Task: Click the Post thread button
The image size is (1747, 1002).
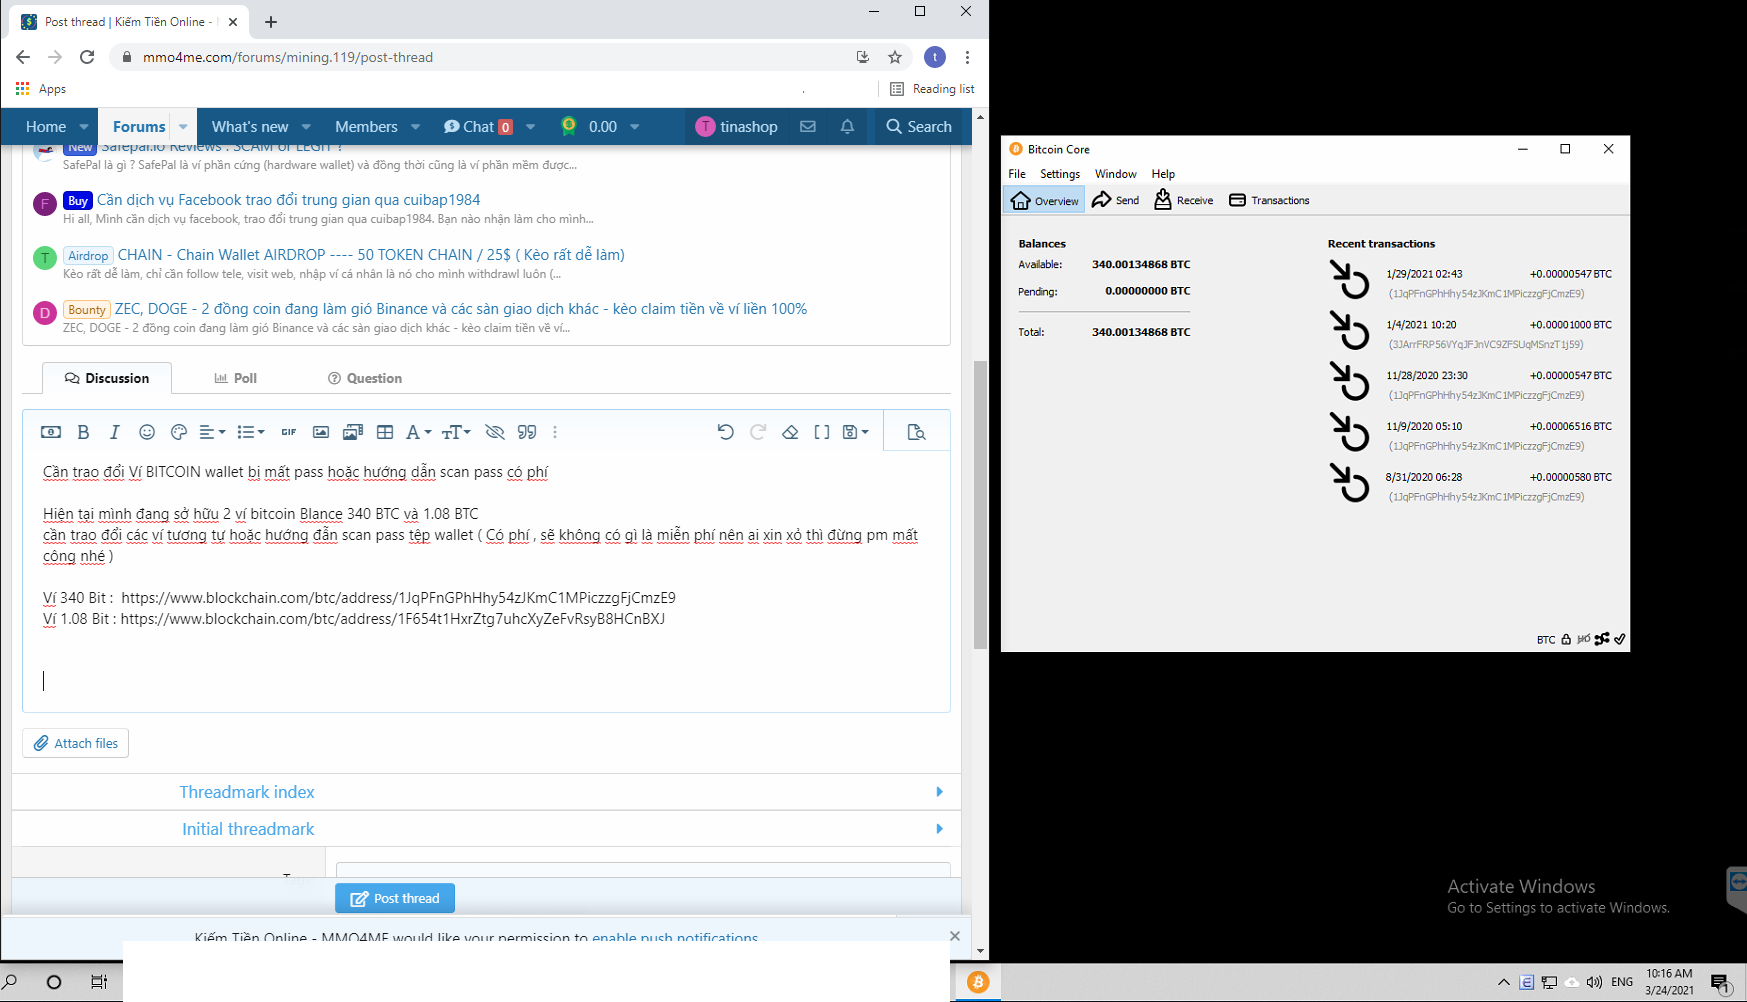Action: tap(395, 898)
